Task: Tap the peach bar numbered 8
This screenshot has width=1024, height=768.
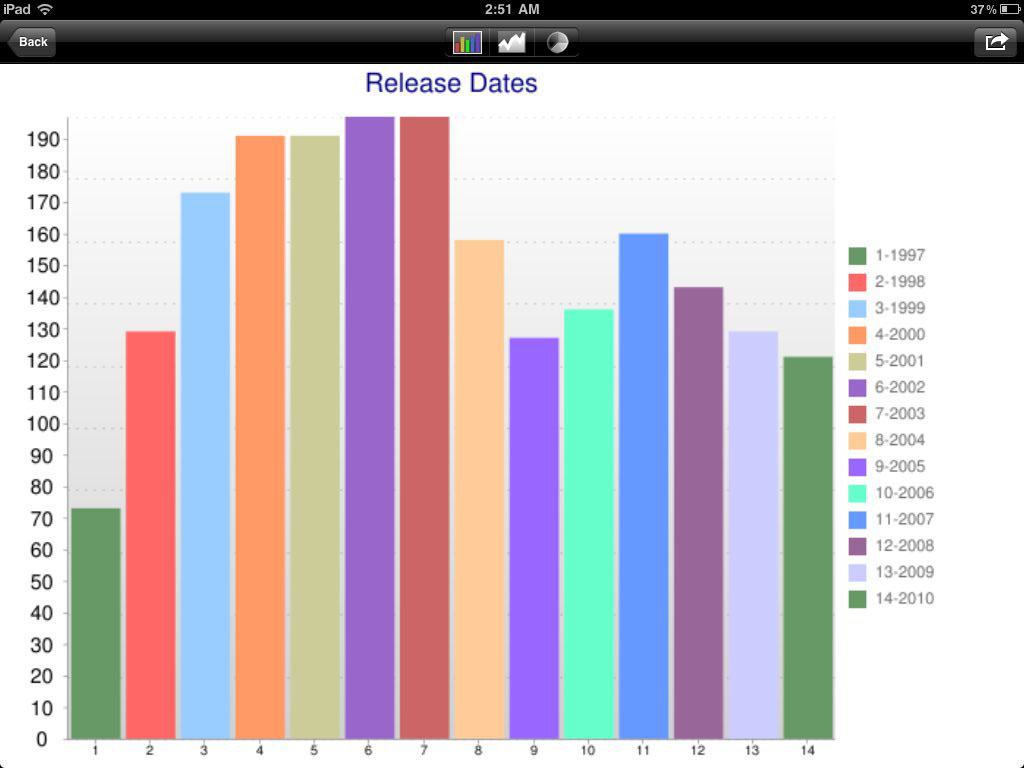Action: pos(479,490)
